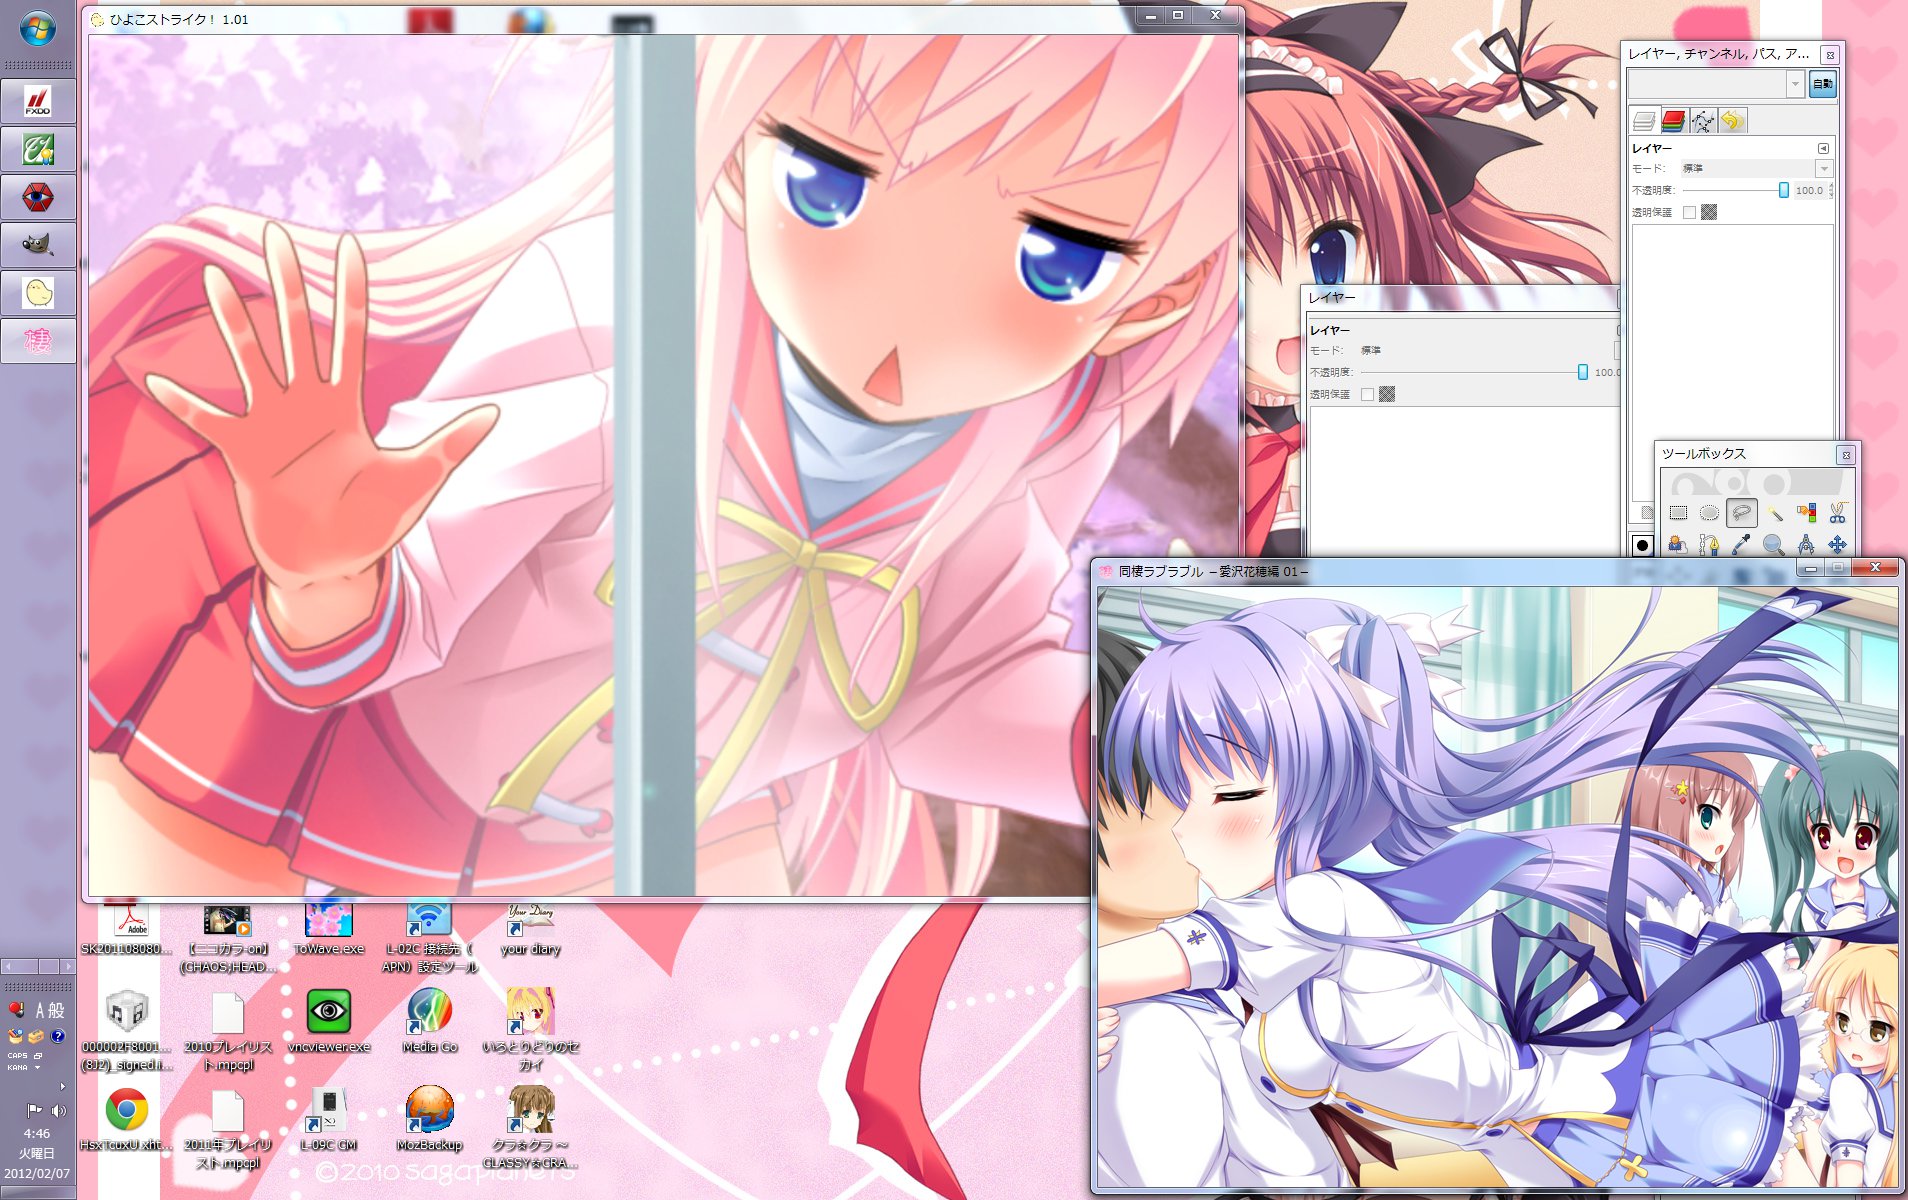Viewport: 1908px width, 1200px height.
Task: Click the Windows Start orb
Action: pyautogui.click(x=37, y=28)
